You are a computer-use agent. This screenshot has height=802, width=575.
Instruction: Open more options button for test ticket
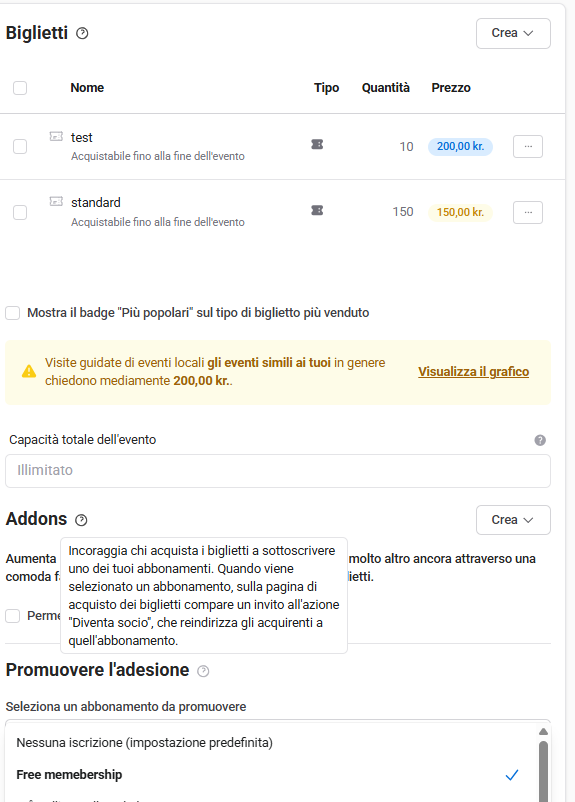[528, 147]
